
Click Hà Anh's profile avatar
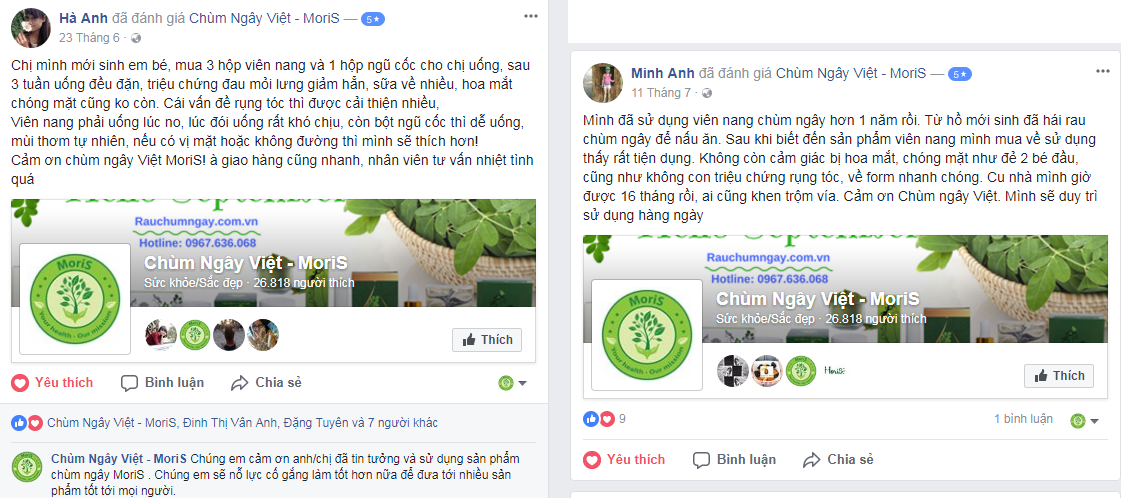(x=29, y=27)
